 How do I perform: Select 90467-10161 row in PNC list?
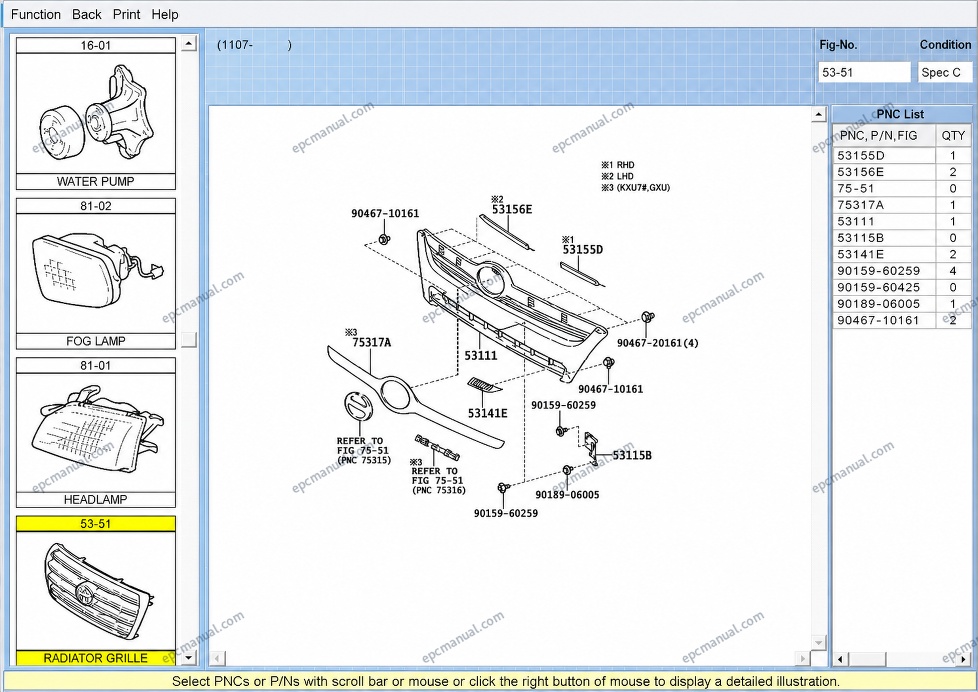click(x=902, y=320)
